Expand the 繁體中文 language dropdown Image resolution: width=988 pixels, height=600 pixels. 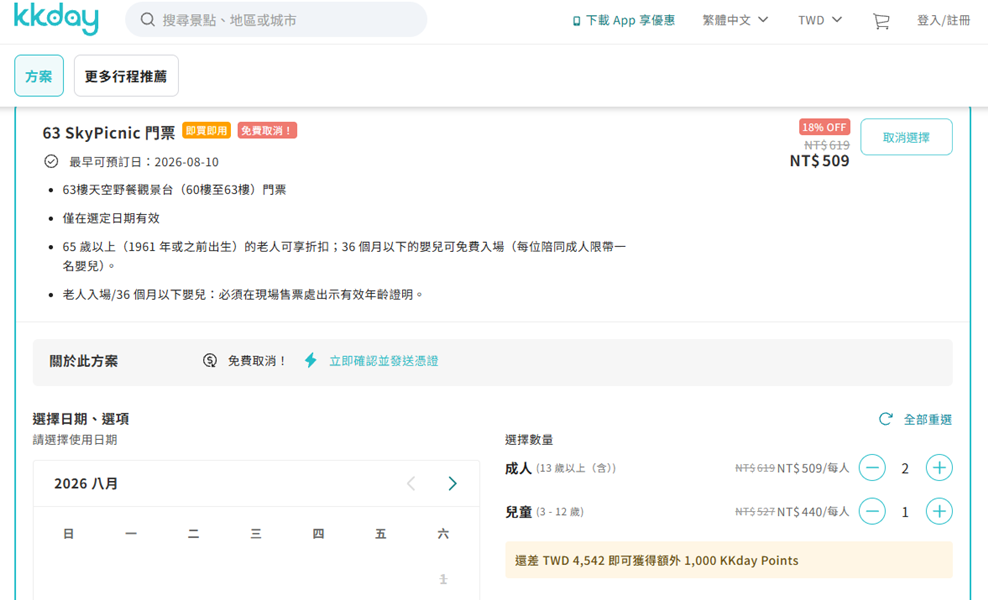coord(735,20)
